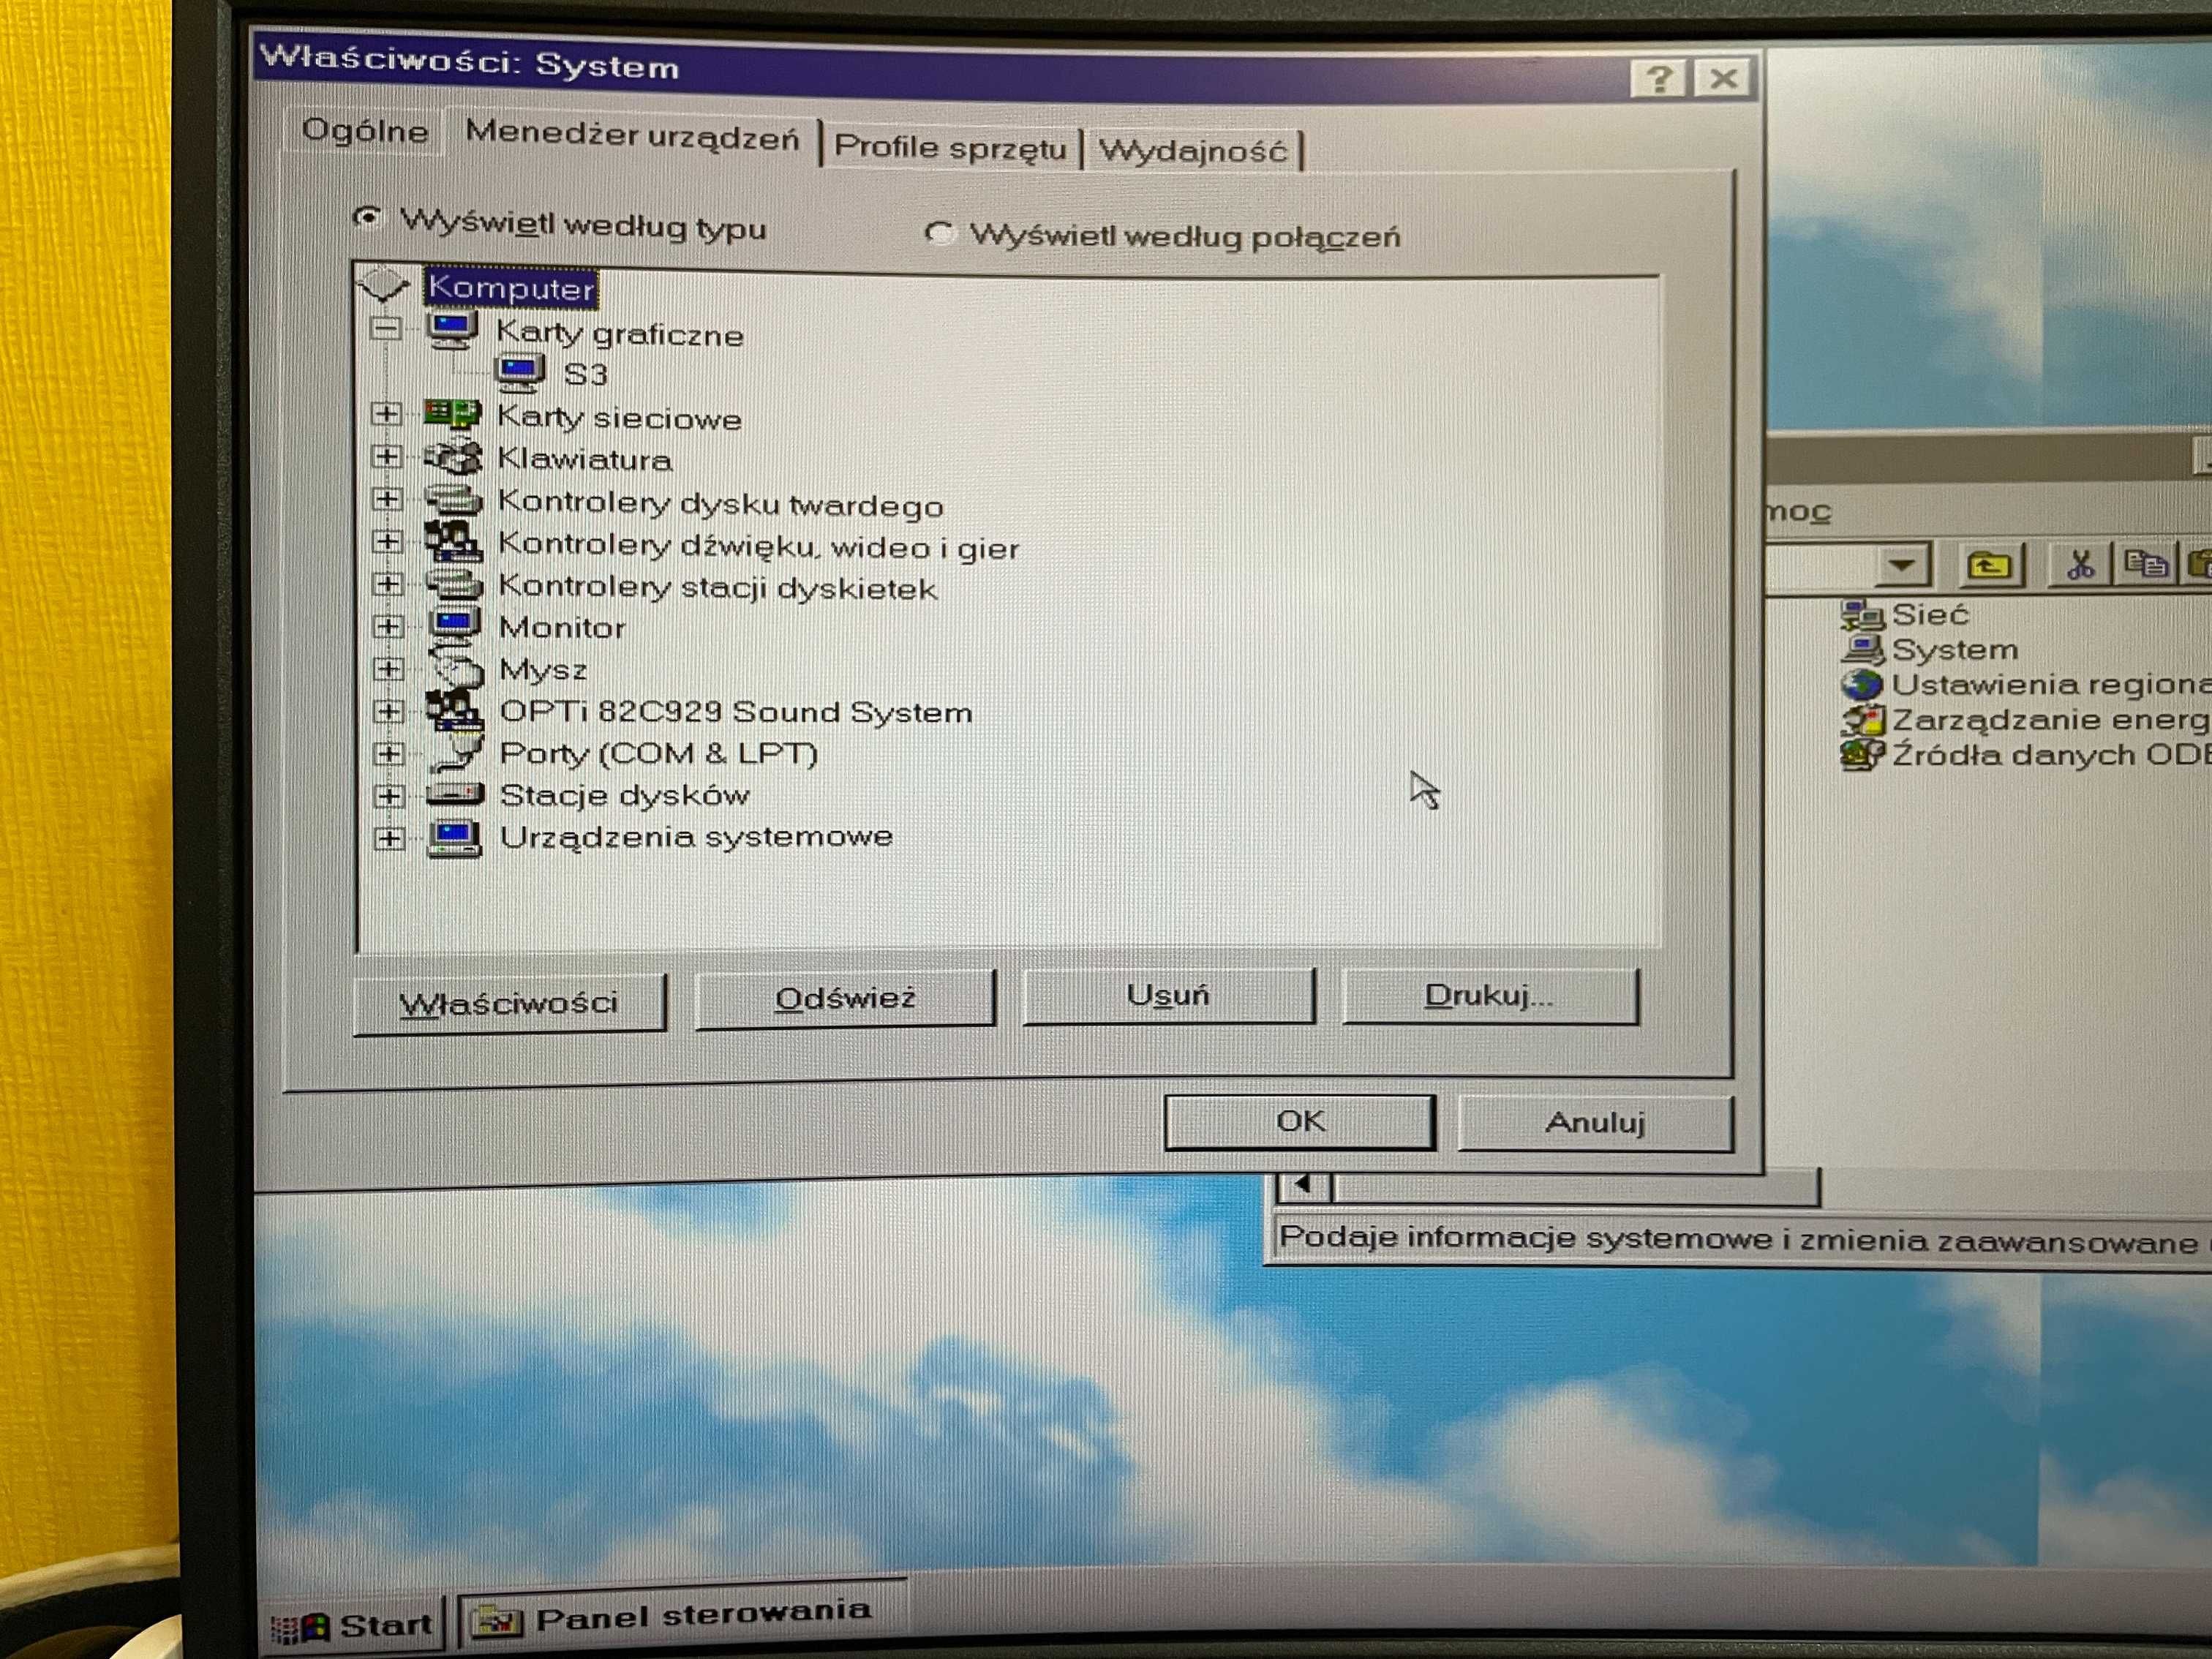This screenshot has width=2212, height=1659.
Task: Collapse the Karty graficzne branch
Action: (386, 328)
